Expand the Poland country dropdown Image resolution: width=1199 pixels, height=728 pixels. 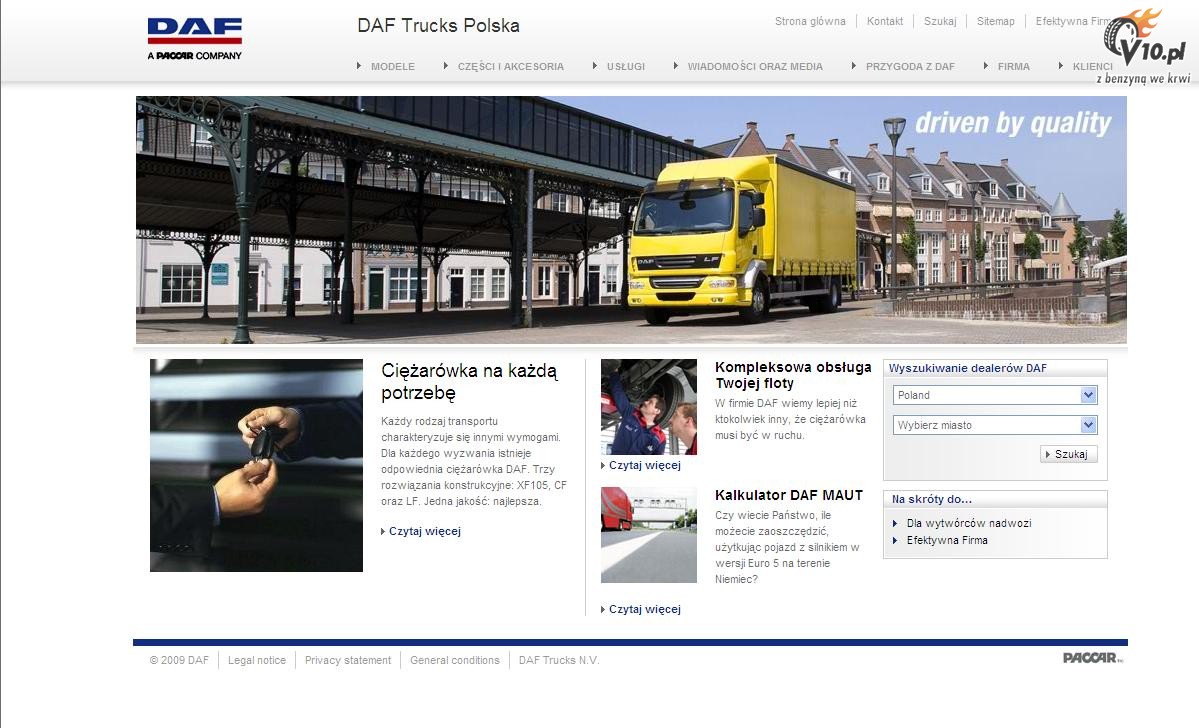point(995,395)
